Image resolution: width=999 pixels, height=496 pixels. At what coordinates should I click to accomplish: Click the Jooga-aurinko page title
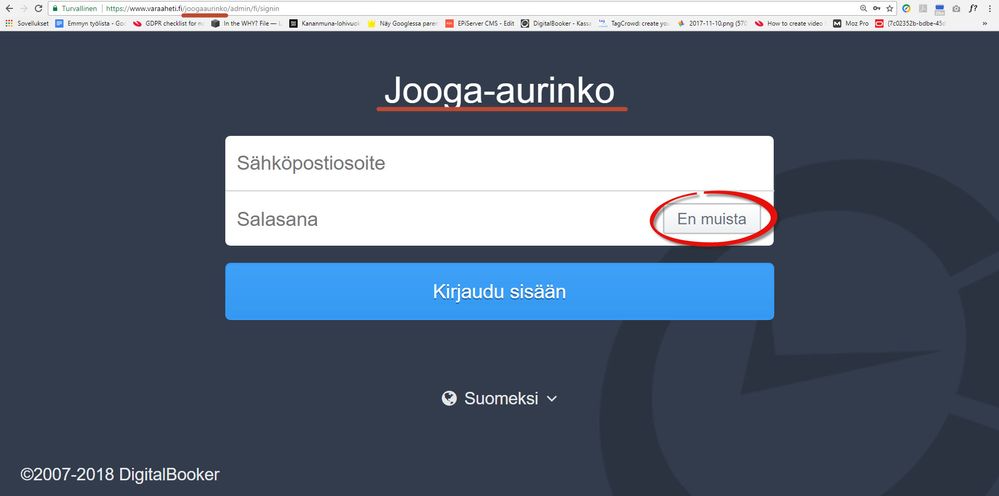(500, 91)
